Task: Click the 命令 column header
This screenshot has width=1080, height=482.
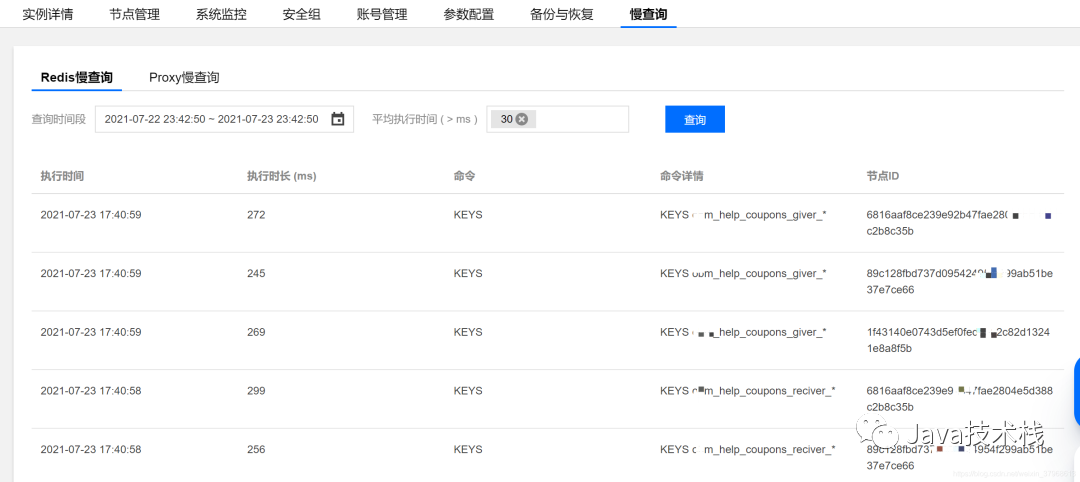Action: tap(464, 176)
